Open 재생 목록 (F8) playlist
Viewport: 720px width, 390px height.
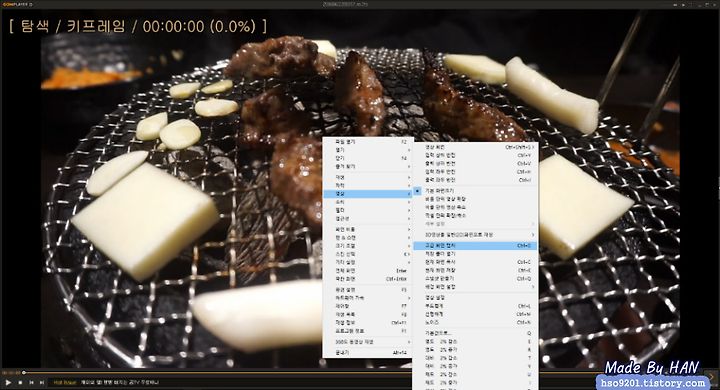368,315
